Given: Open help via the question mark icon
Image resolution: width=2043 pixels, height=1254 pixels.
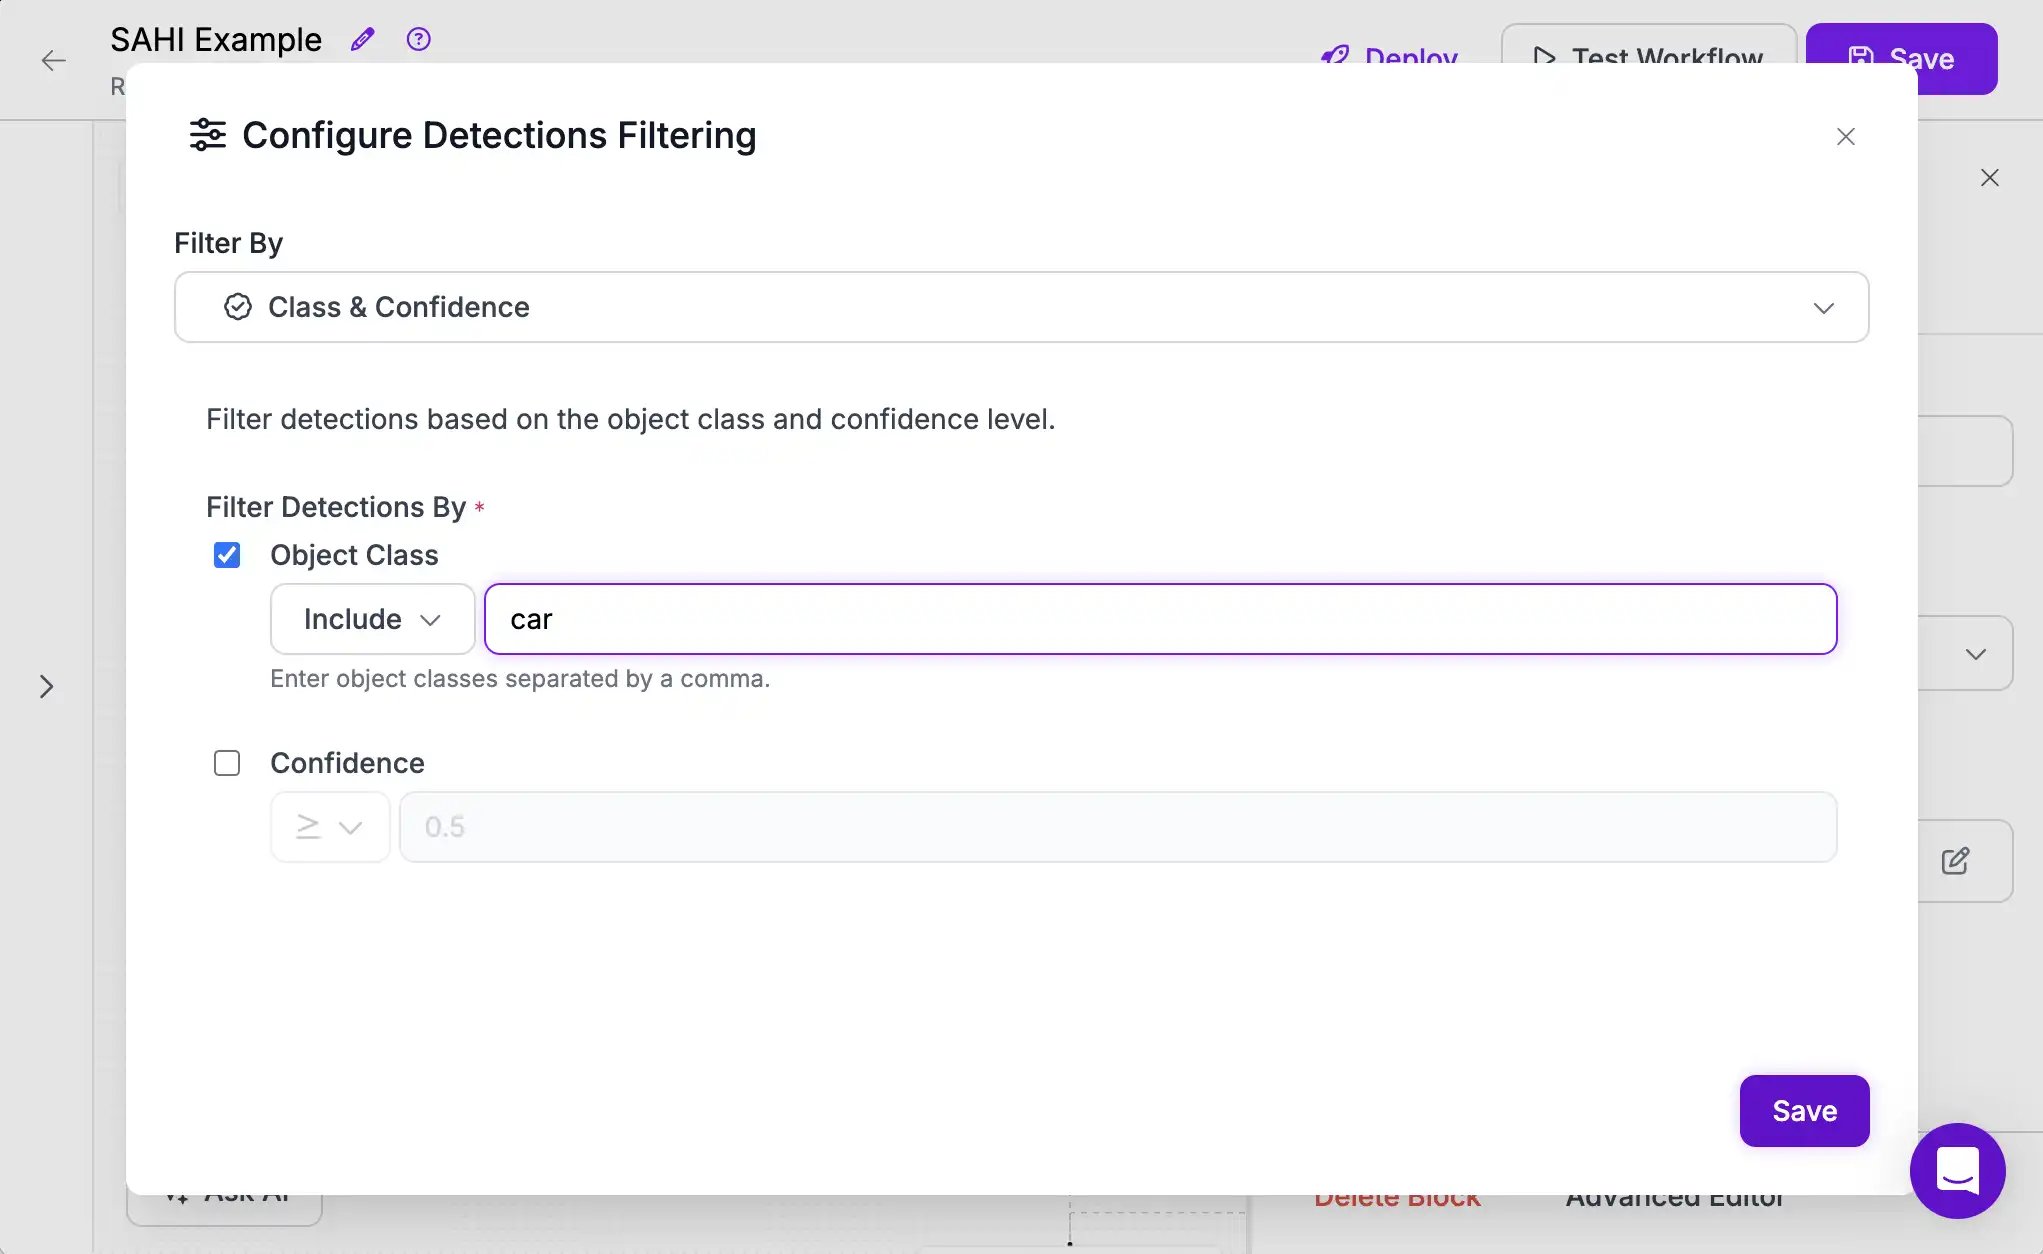Looking at the screenshot, I should pyautogui.click(x=418, y=40).
